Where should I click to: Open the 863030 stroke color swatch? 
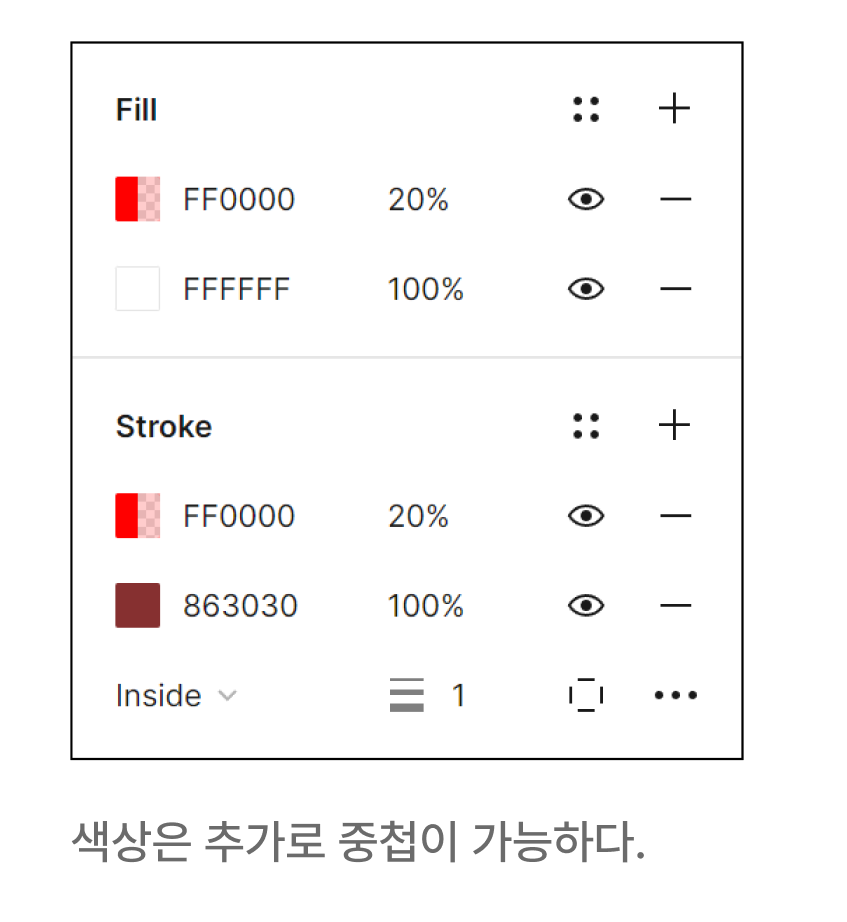[x=138, y=605]
